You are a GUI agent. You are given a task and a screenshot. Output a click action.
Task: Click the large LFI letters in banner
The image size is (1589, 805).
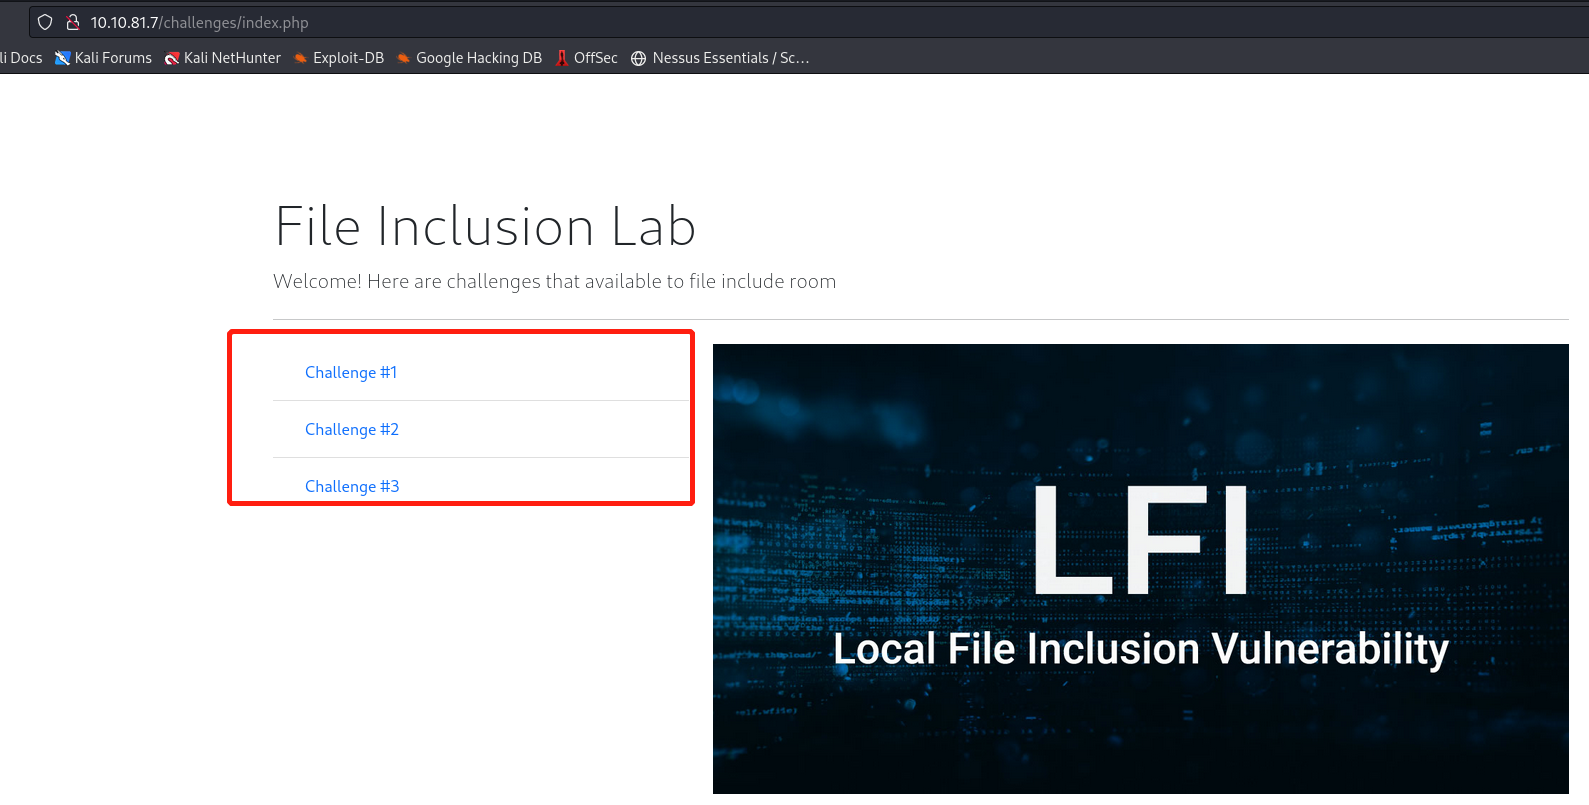[x=1140, y=541]
